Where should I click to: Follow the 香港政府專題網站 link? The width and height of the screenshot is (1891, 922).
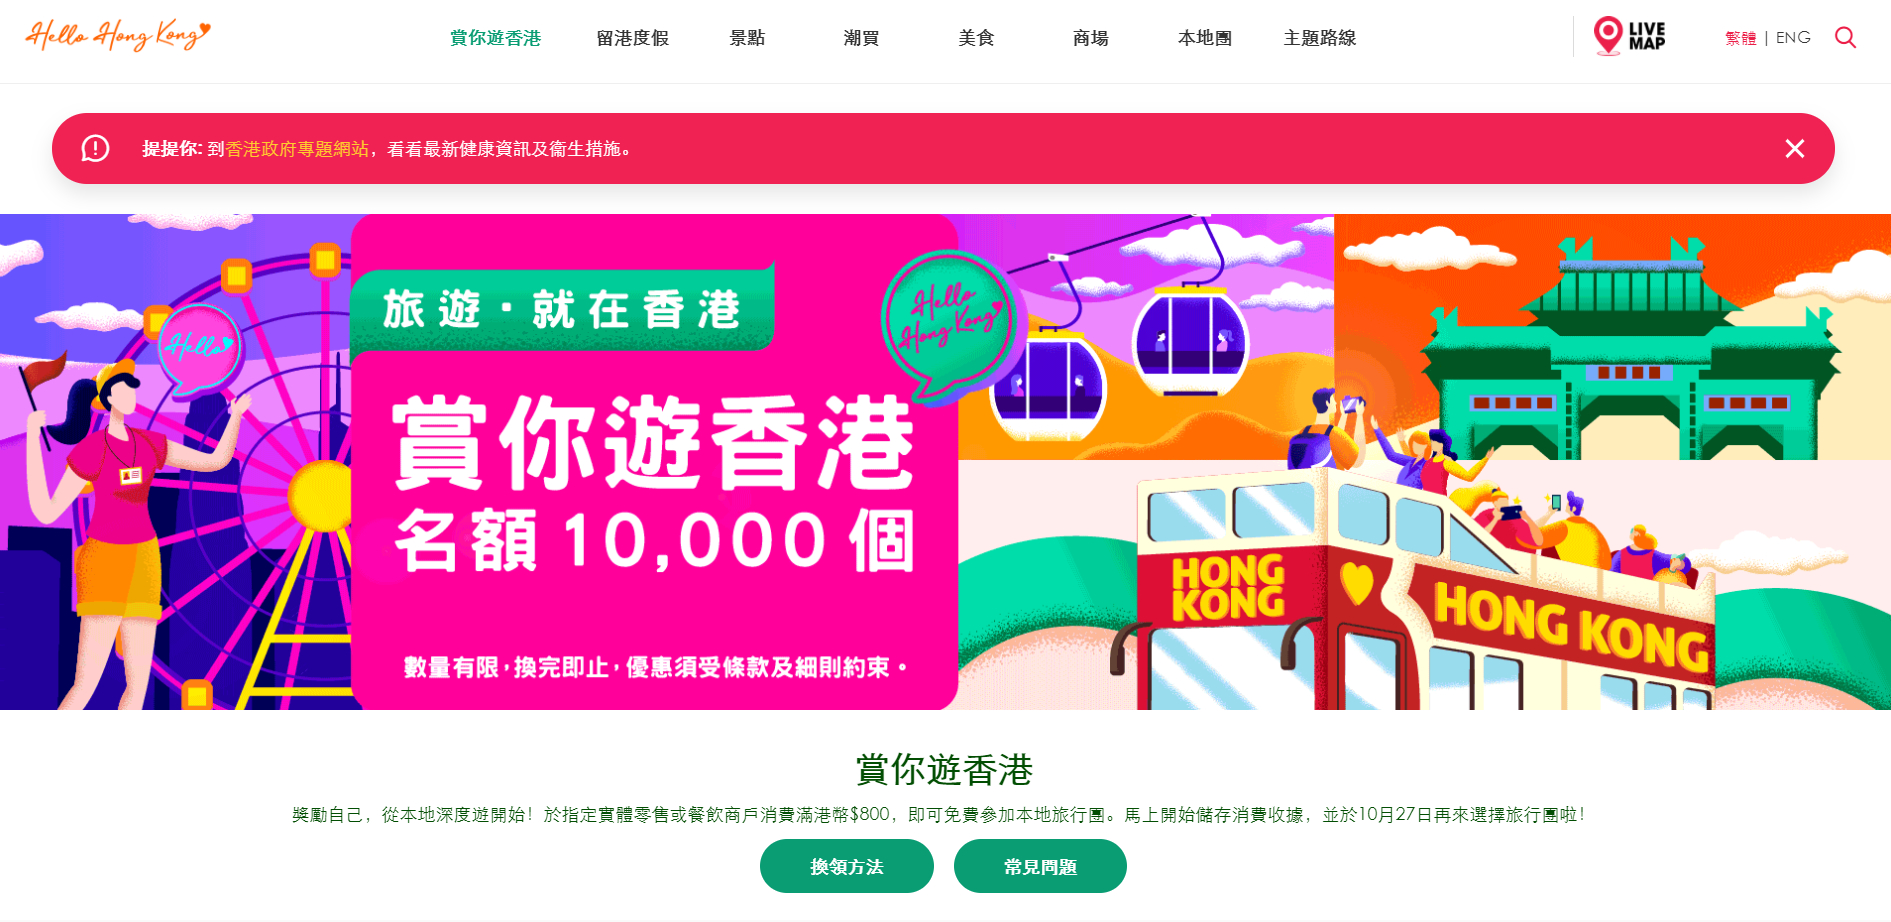tap(297, 149)
